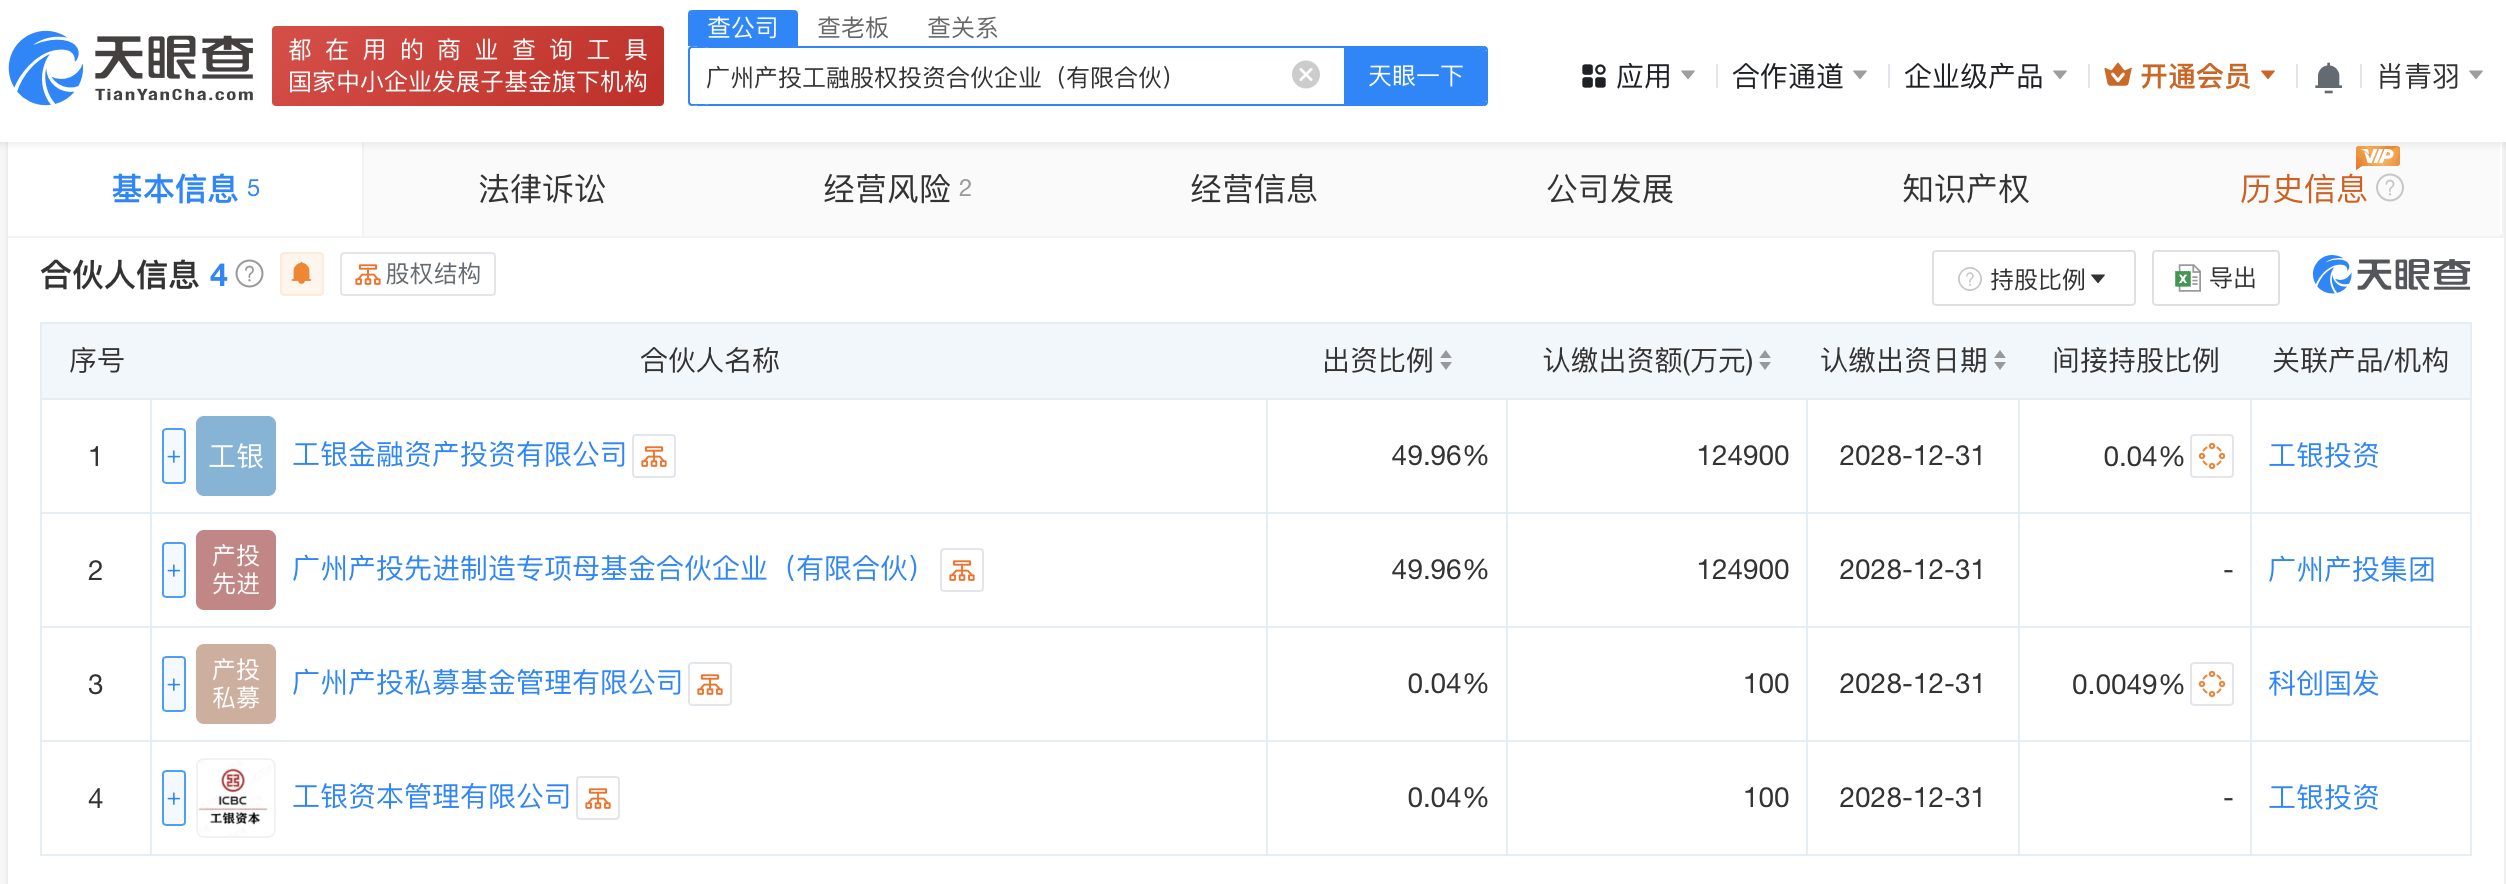Switch to the 法律诉讼 tab
This screenshot has height=884, width=2506.
tap(541, 189)
